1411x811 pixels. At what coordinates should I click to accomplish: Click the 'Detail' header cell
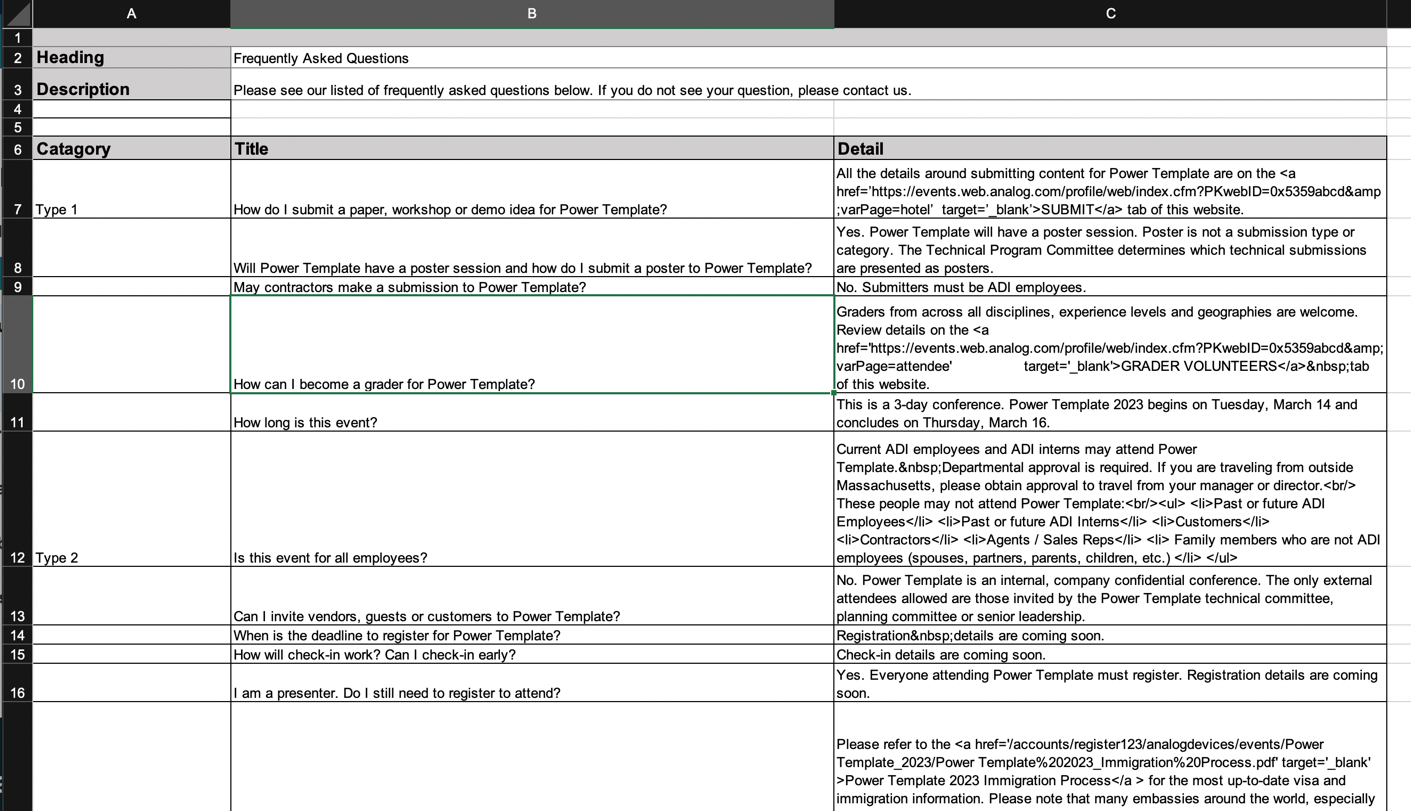[x=1110, y=148]
